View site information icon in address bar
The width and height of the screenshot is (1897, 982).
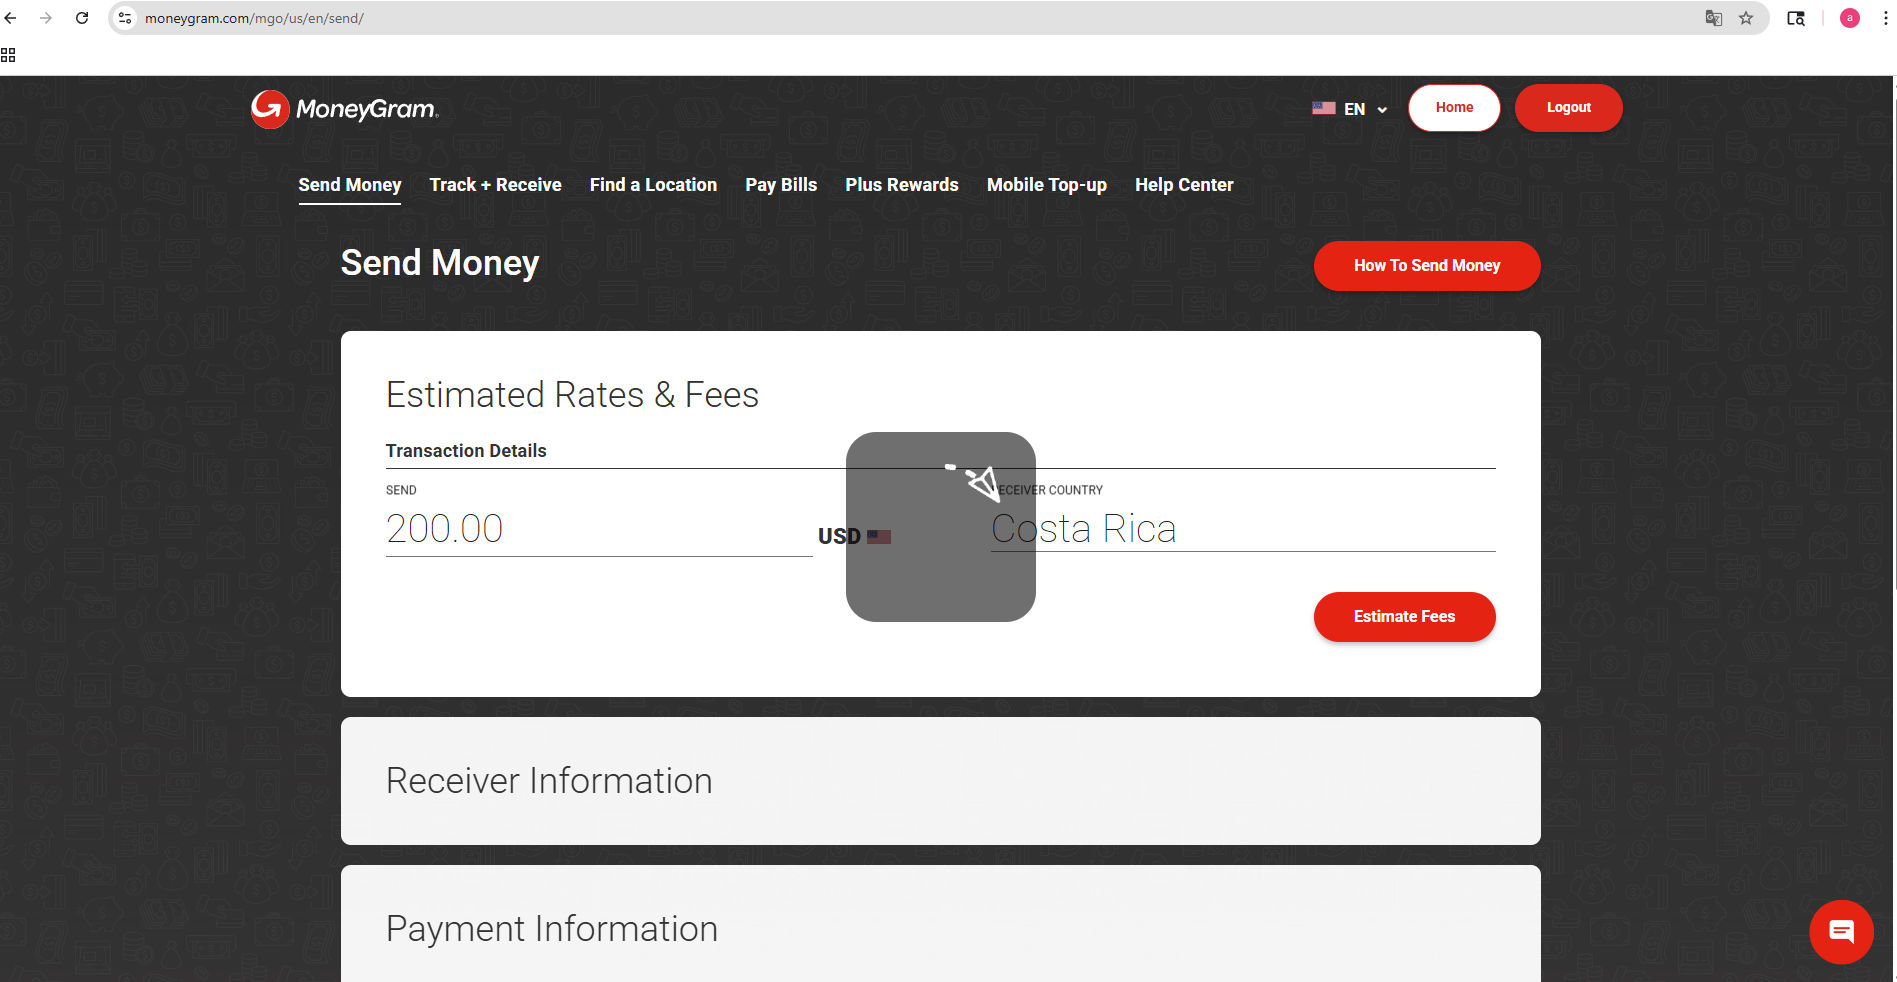pos(125,18)
